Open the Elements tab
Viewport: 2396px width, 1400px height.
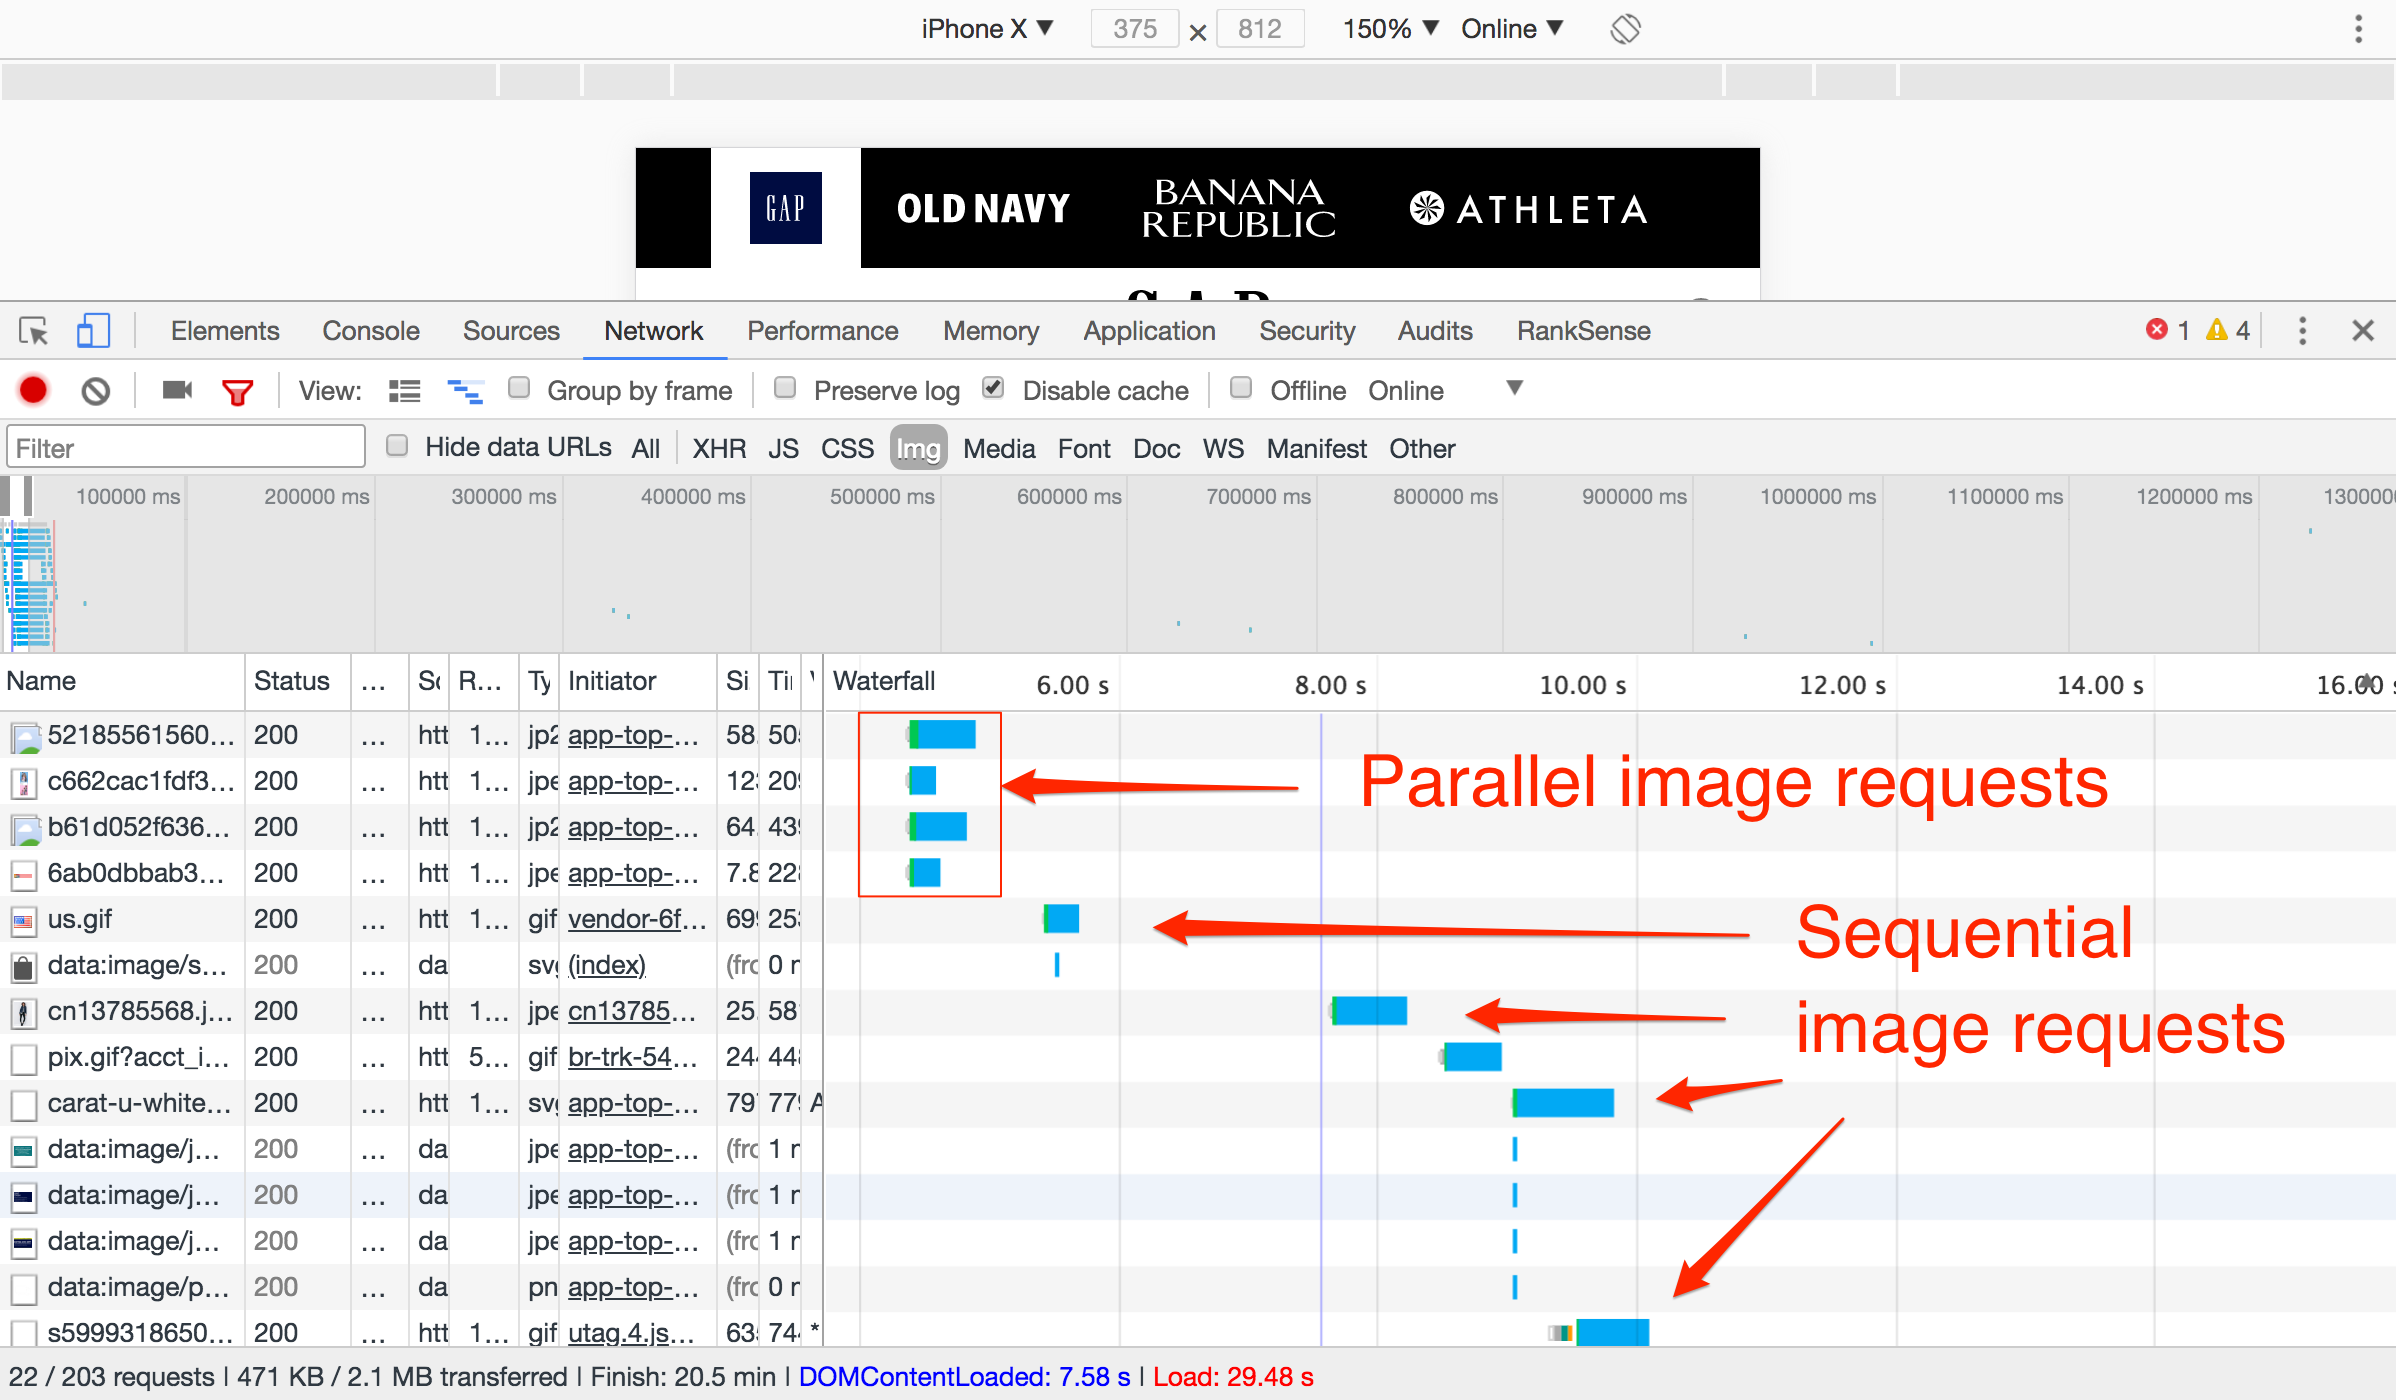[225, 331]
